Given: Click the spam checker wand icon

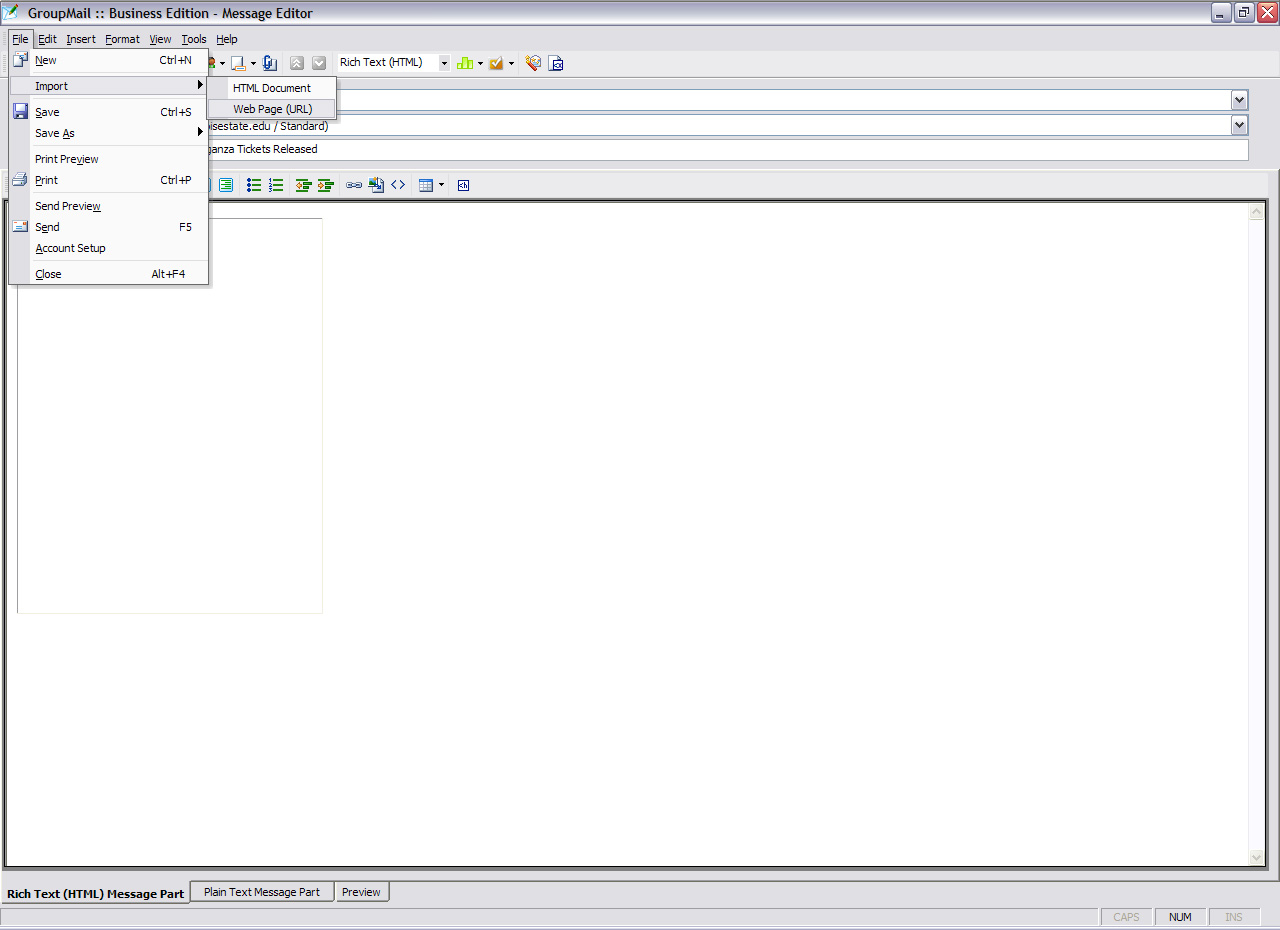Looking at the screenshot, I should coord(533,63).
